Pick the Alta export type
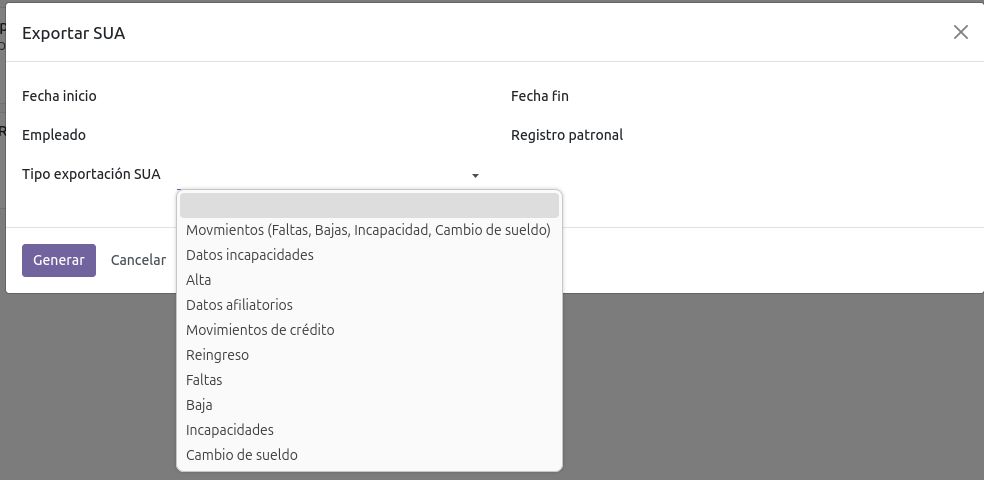The width and height of the screenshot is (984, 480). (x=199, y=280)
